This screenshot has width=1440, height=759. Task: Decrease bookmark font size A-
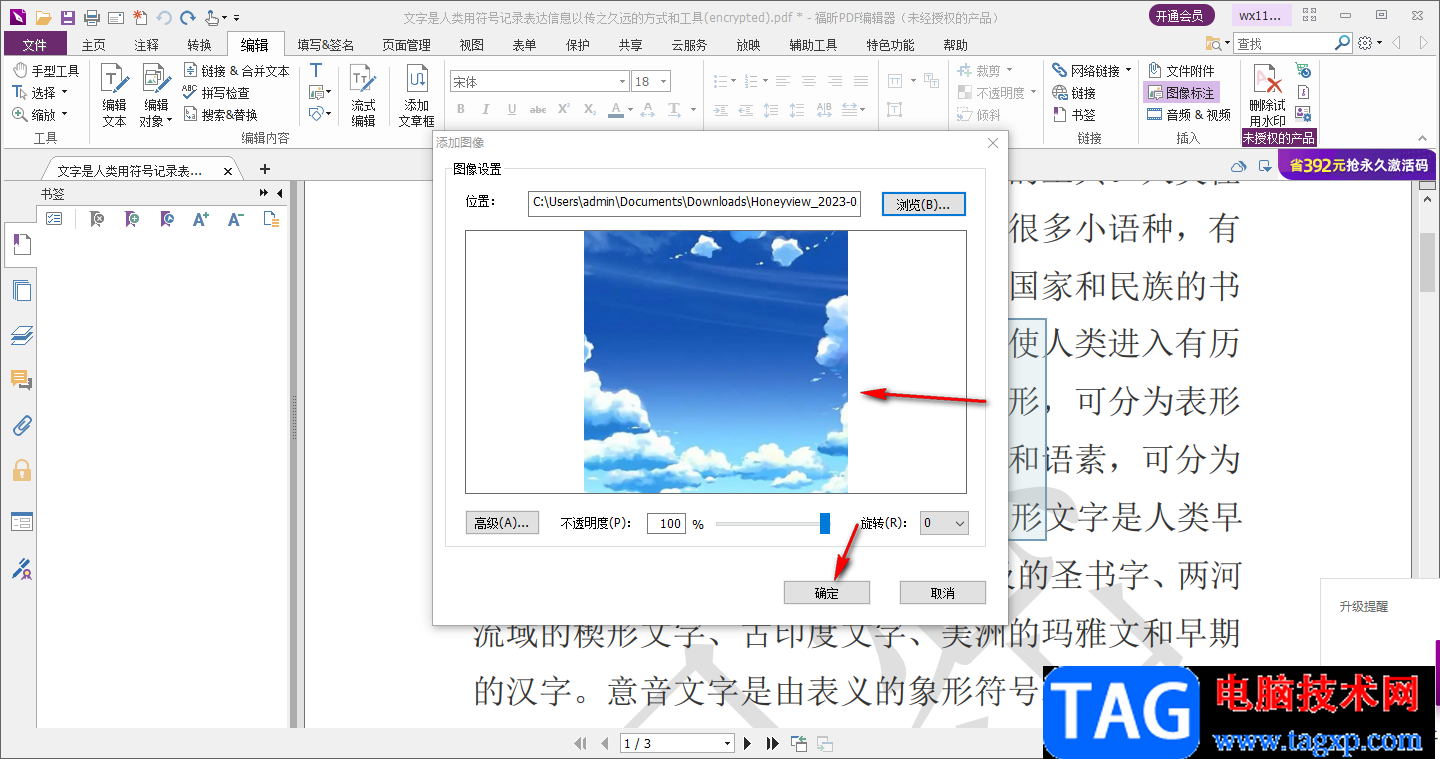235,219
